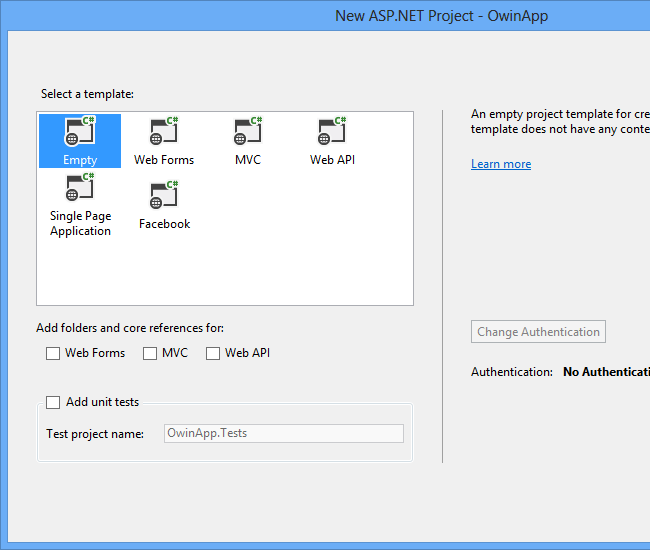650x550 pixels.
Task: Click the 'Test project name:' label
Action: [x=95, y=434]
